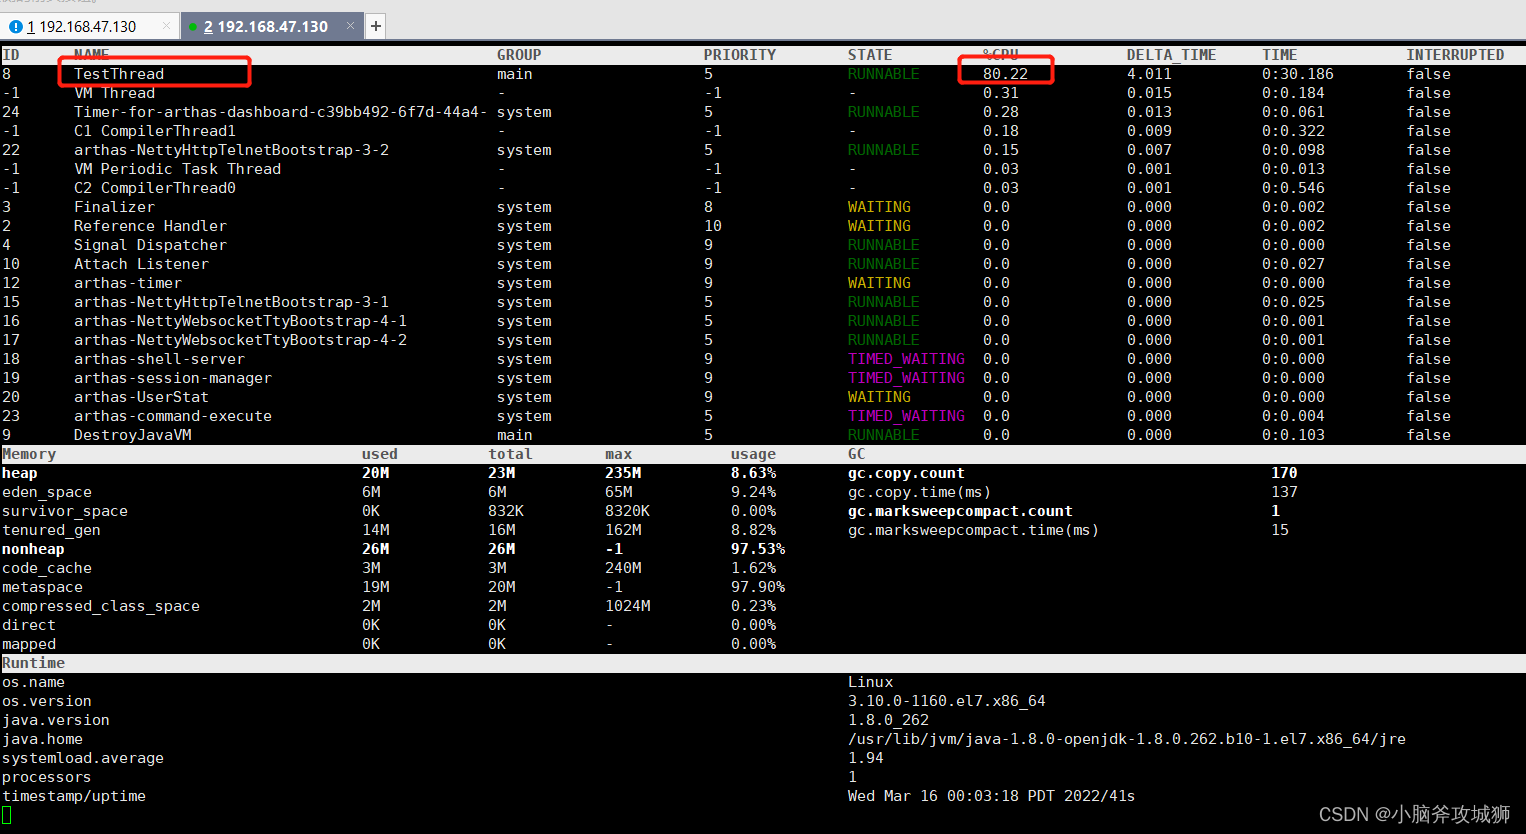Image resolution: width=1526 pixels, height=834 pixels.
Task: Open a new session tab with plus button
Action: pos(376,26)
